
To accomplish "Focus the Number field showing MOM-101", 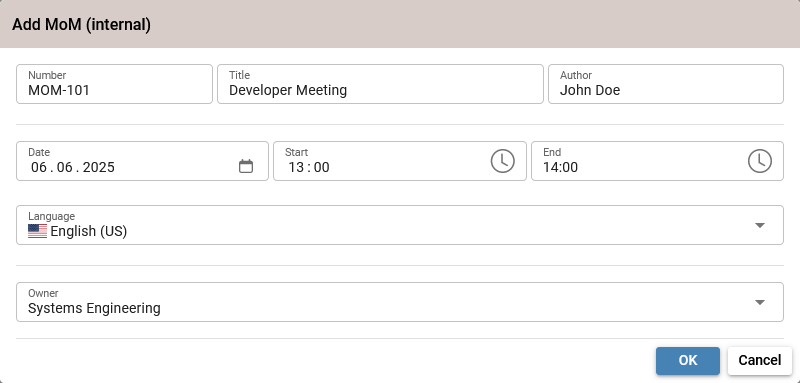I will 114,84.
